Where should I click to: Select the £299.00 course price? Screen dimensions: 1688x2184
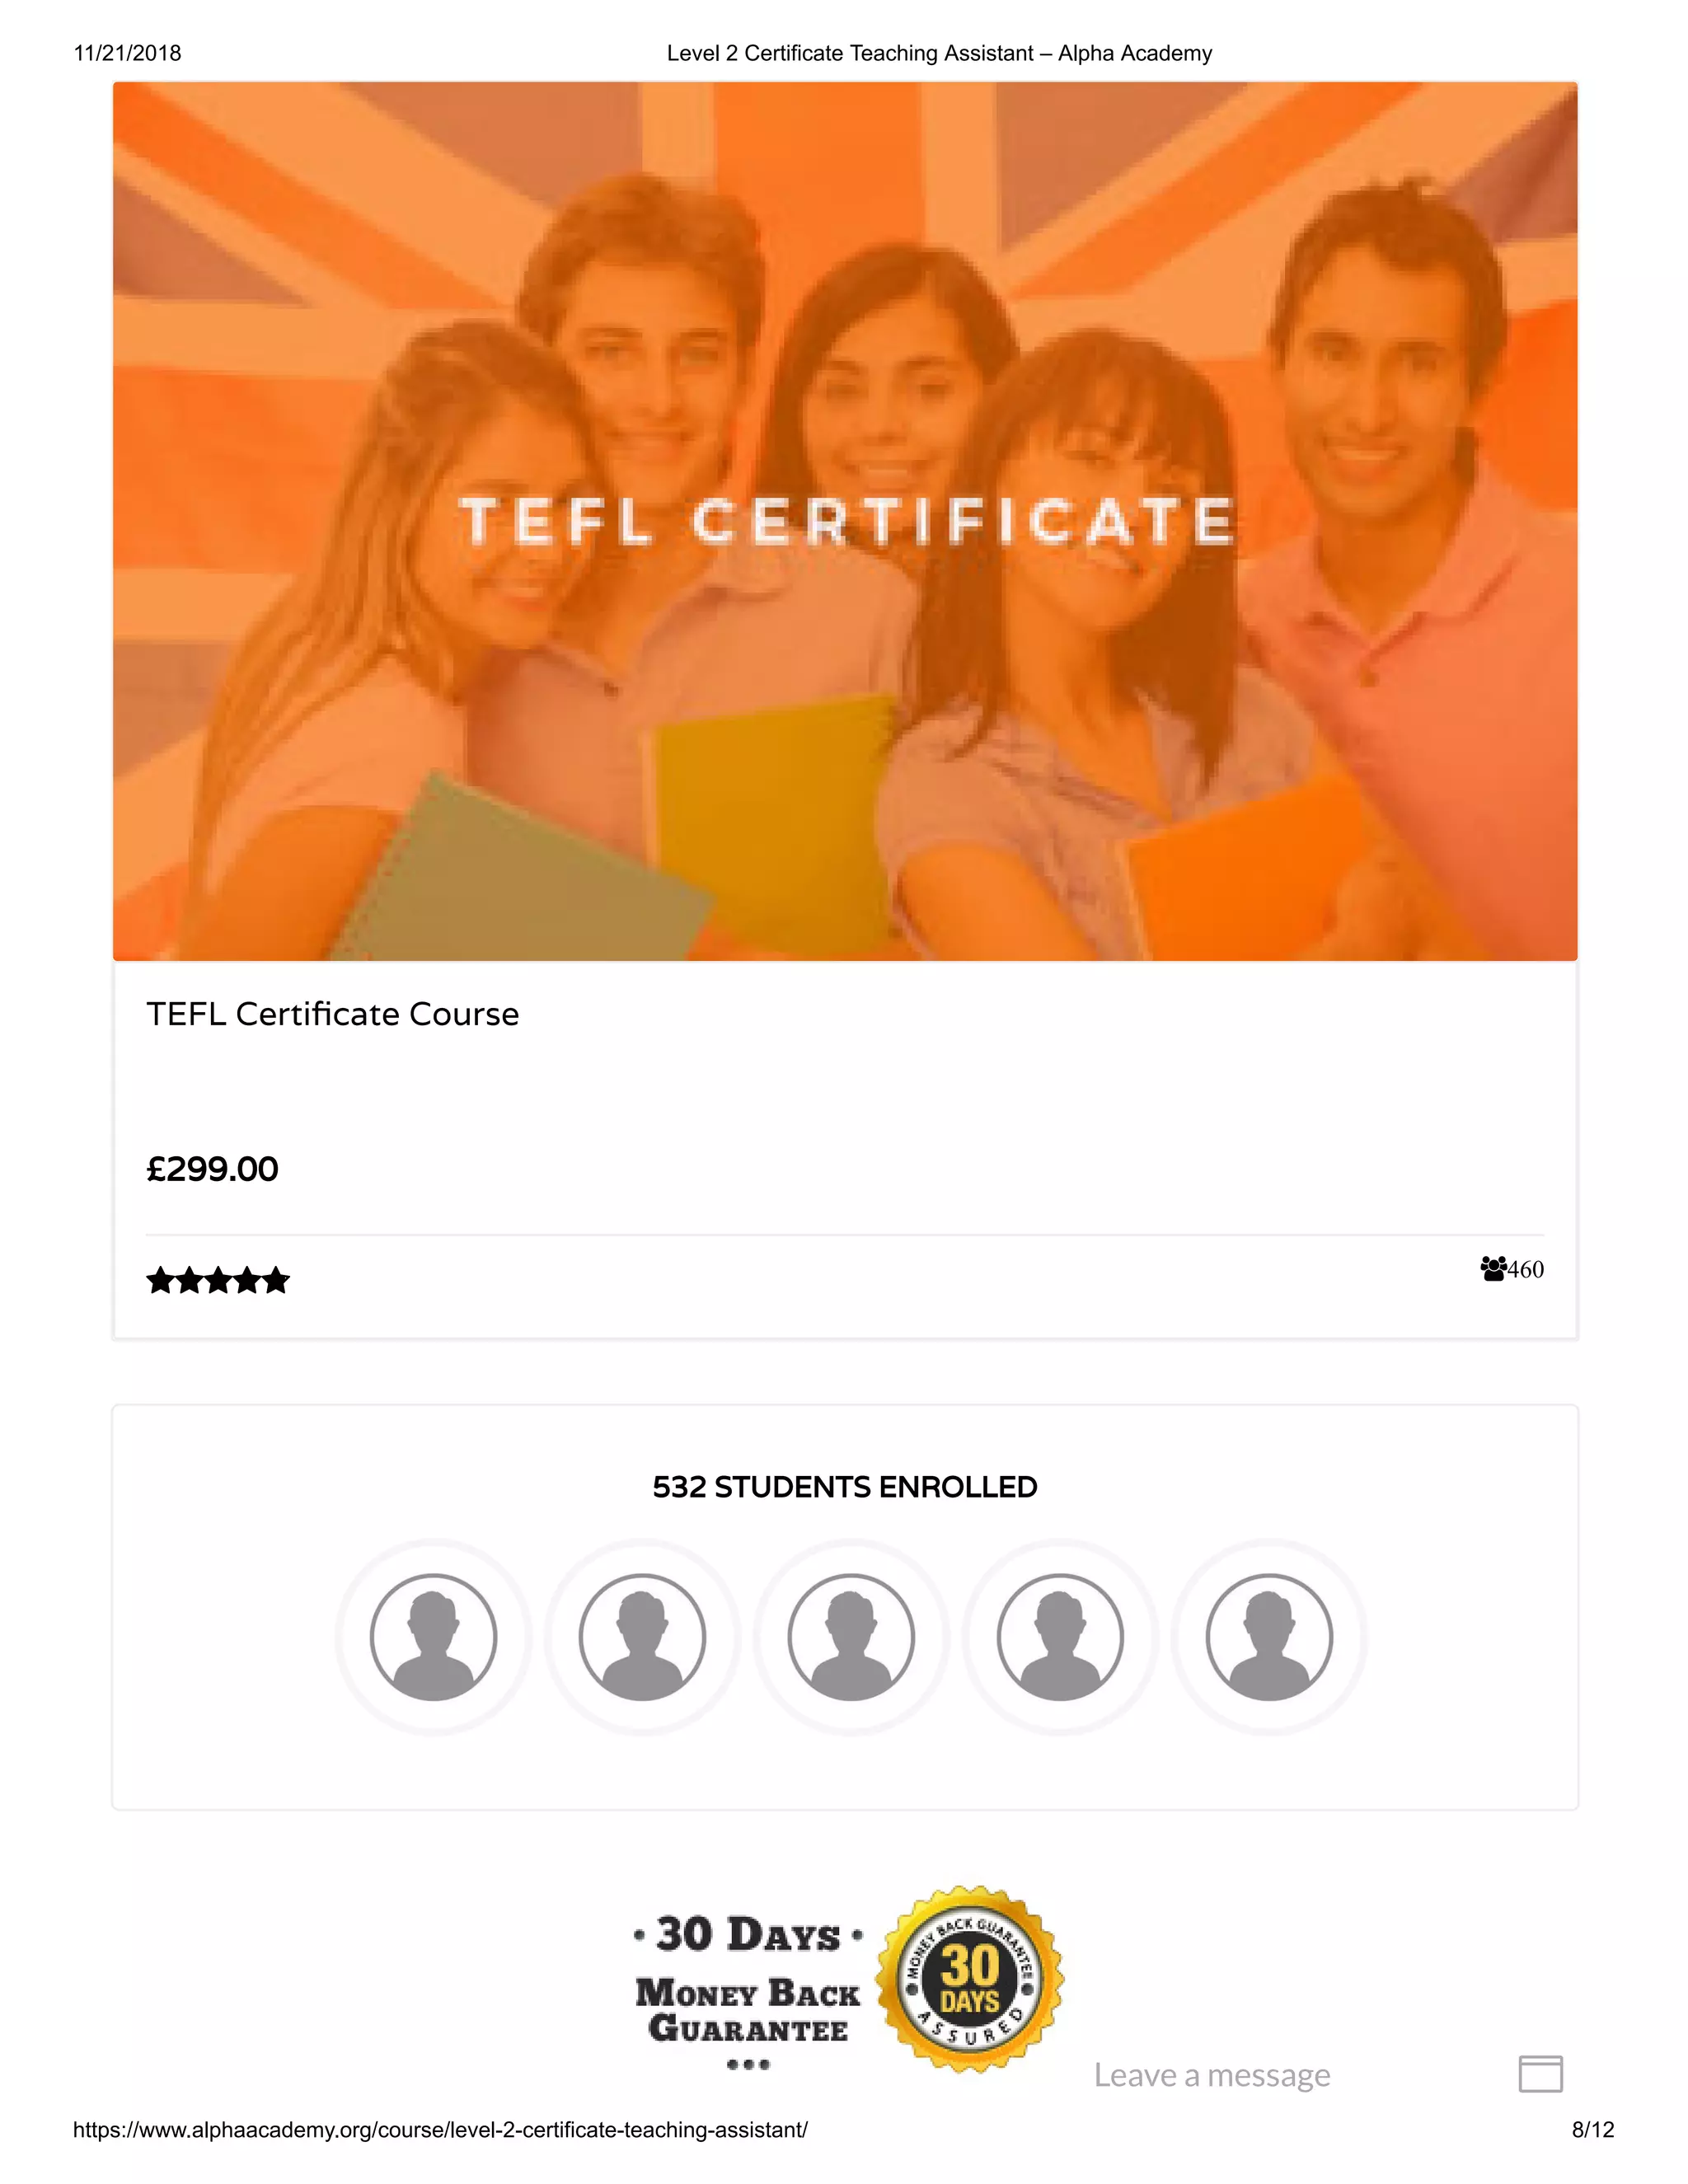tap(212, 1169)
